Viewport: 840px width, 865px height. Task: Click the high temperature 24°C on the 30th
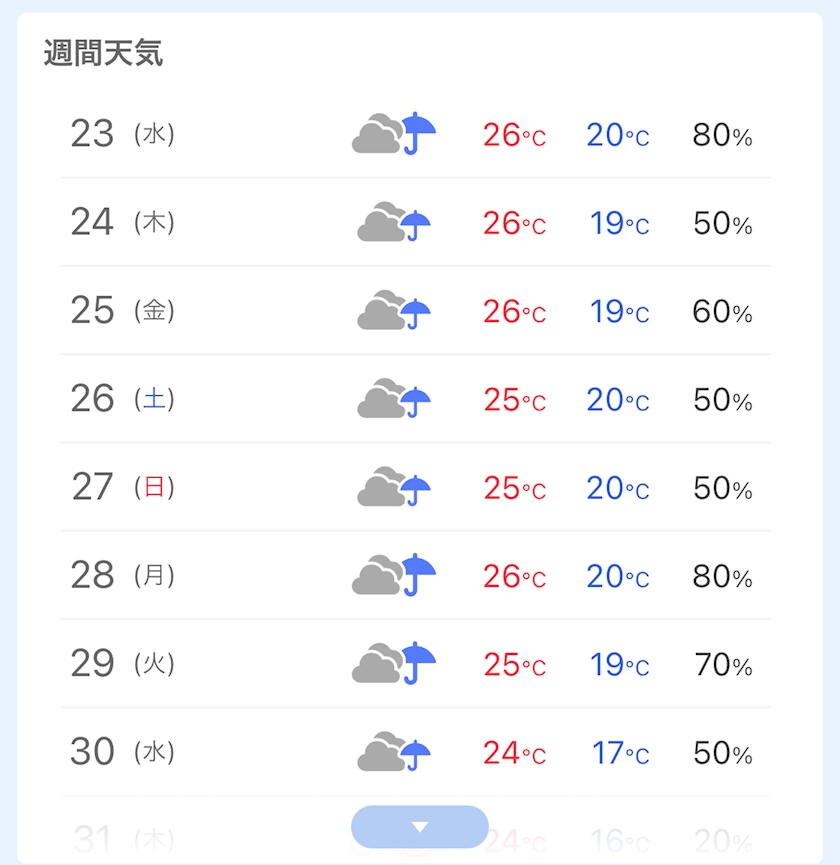514,752
